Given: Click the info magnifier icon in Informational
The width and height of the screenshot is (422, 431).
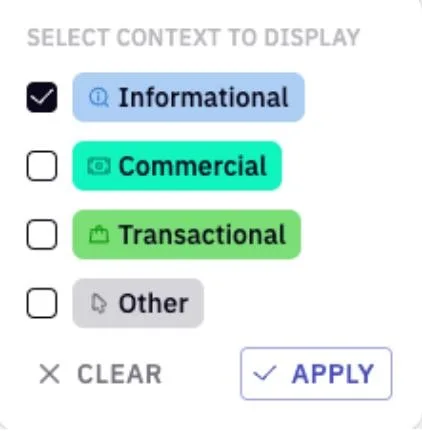Looking at the screenshot, I should tap(99, 98).
